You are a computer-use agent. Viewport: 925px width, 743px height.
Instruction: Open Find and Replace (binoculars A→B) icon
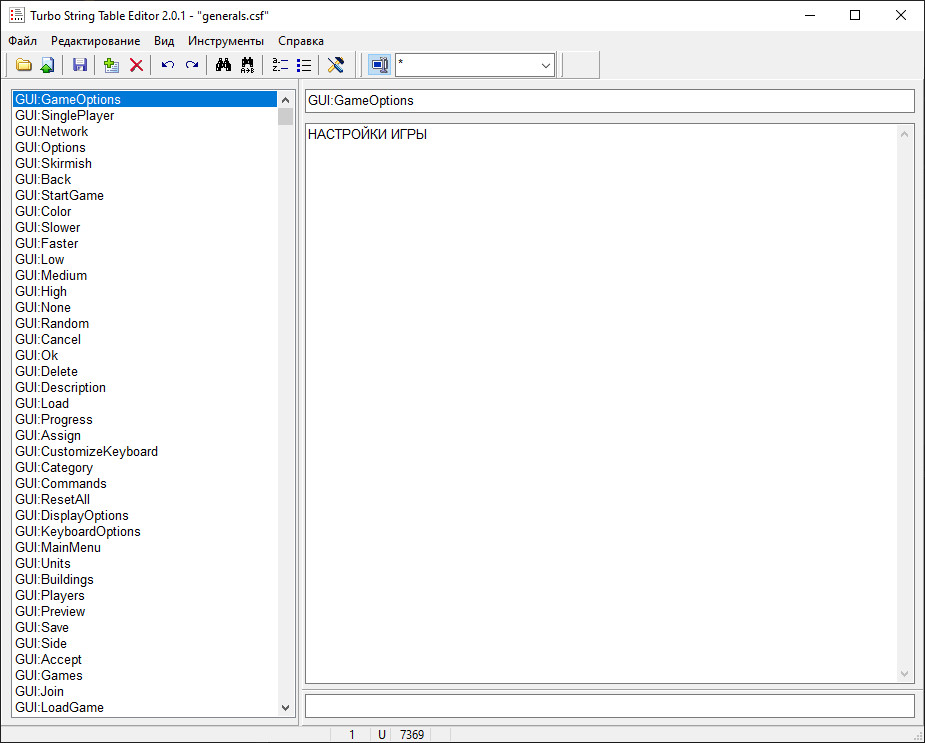pyautogui.click(x=248, y=65)
